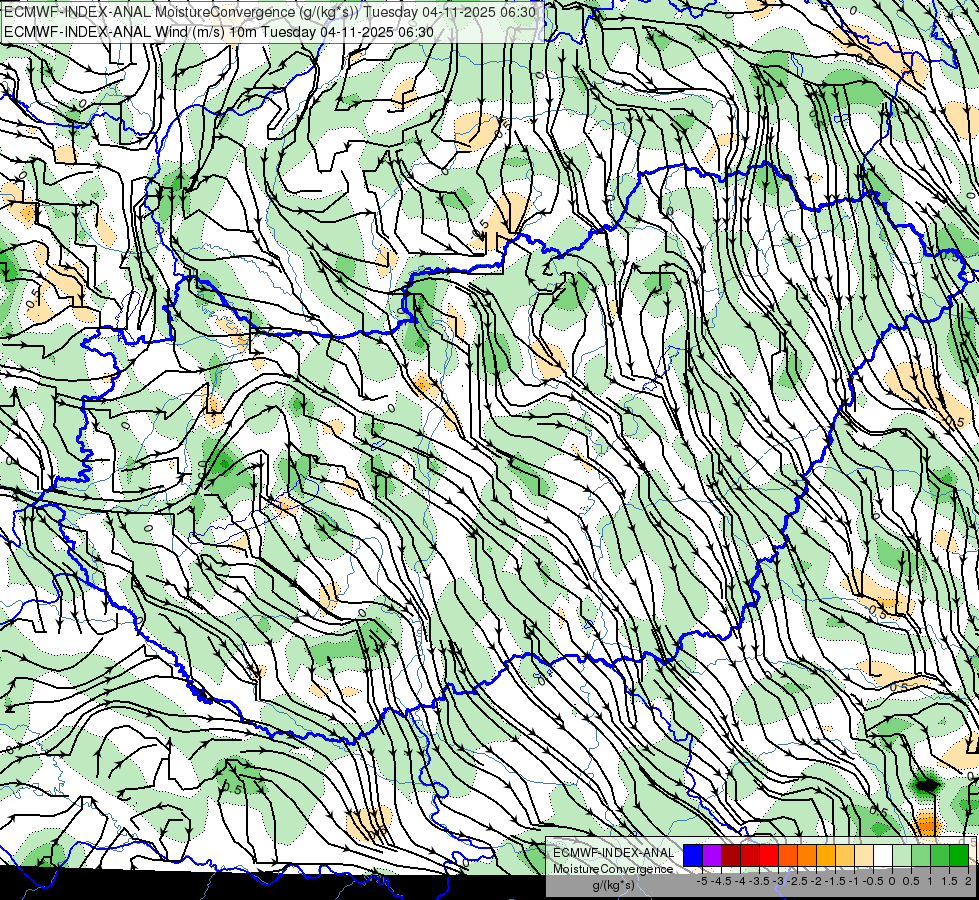Select the white legend swatch between -0.5 and 0
979x900 pixels.
(883, 855)
